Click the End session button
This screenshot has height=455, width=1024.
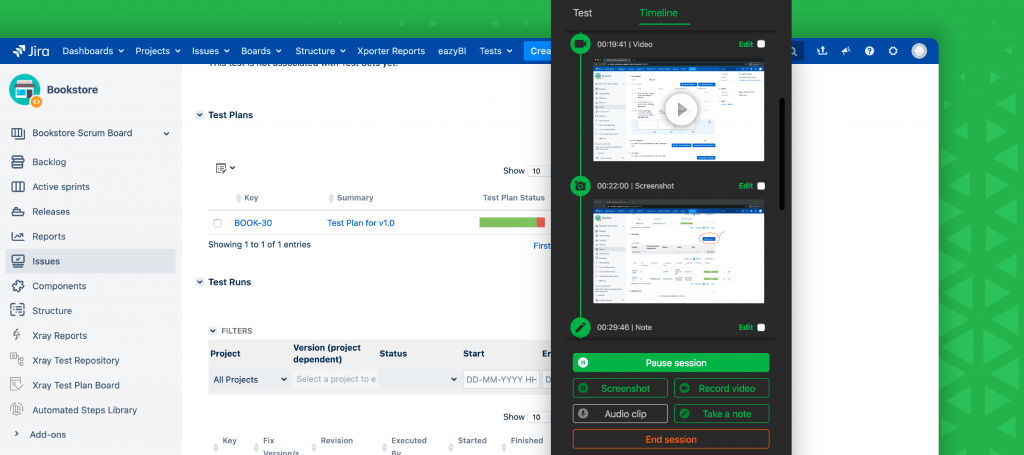[x=671, y=439]
